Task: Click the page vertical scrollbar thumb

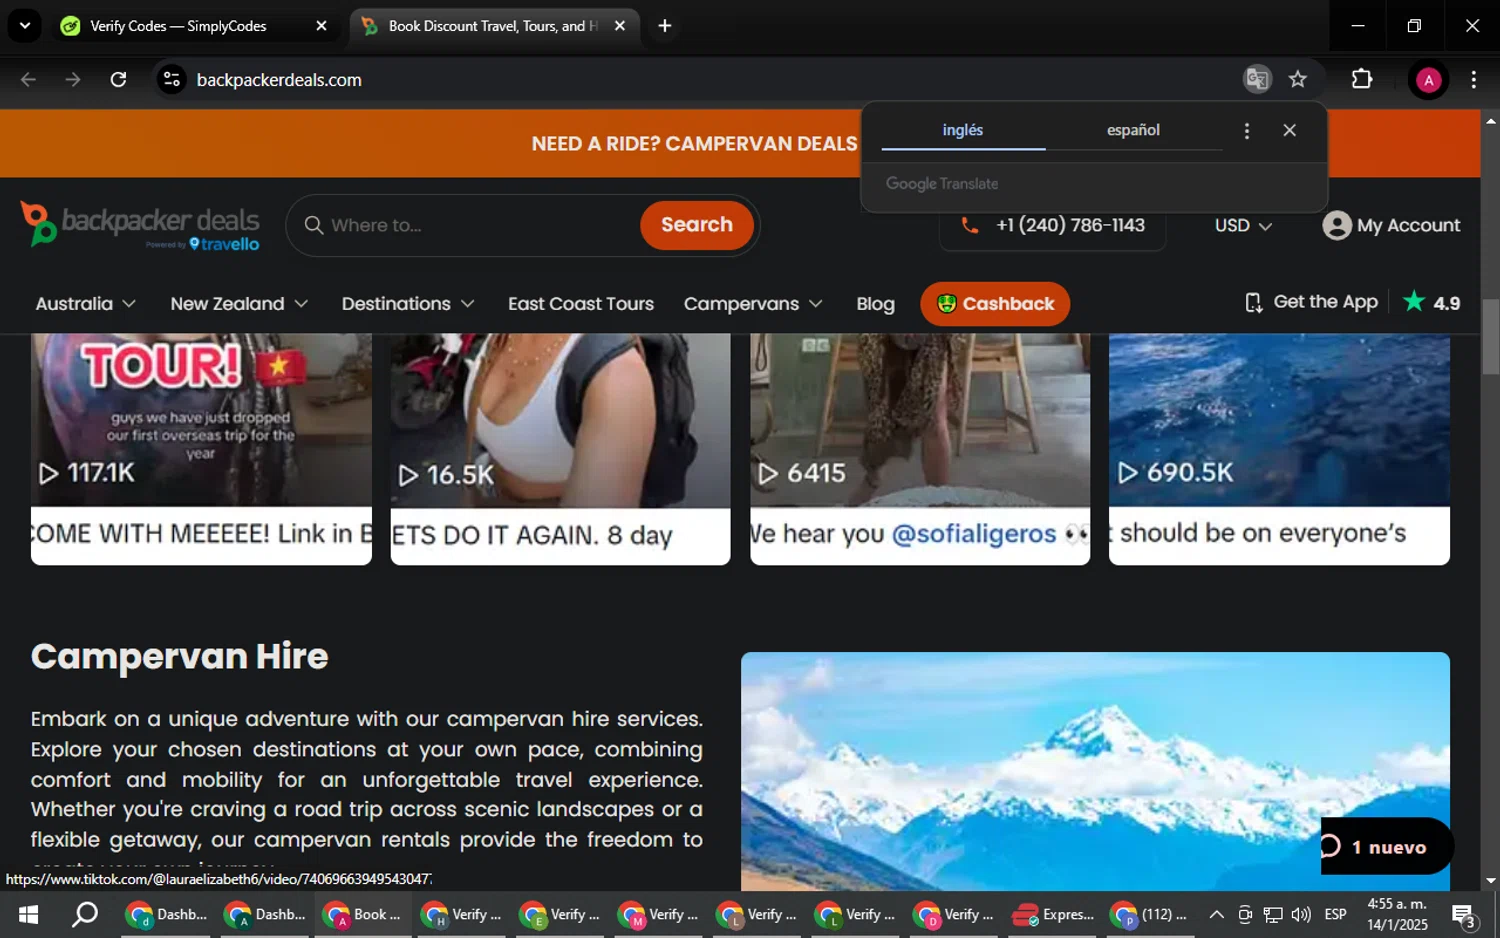Action: click(1490, 337)
